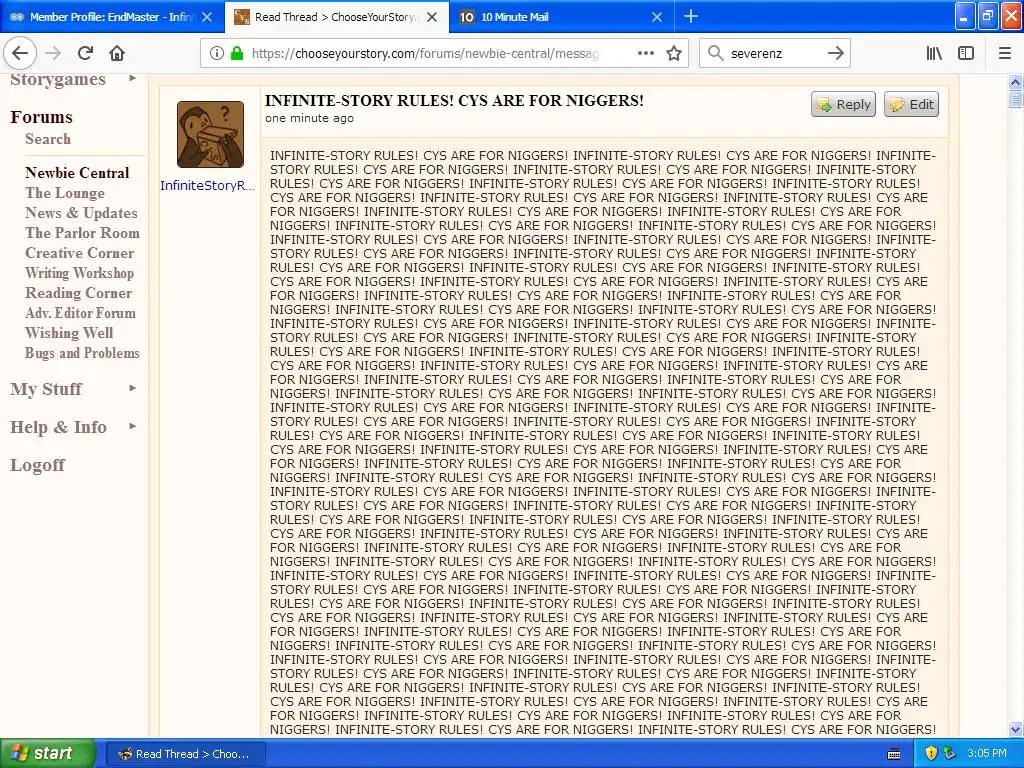1024x768 pixels.
Task: Click the Edit button on the post
Action: [912, 104]
